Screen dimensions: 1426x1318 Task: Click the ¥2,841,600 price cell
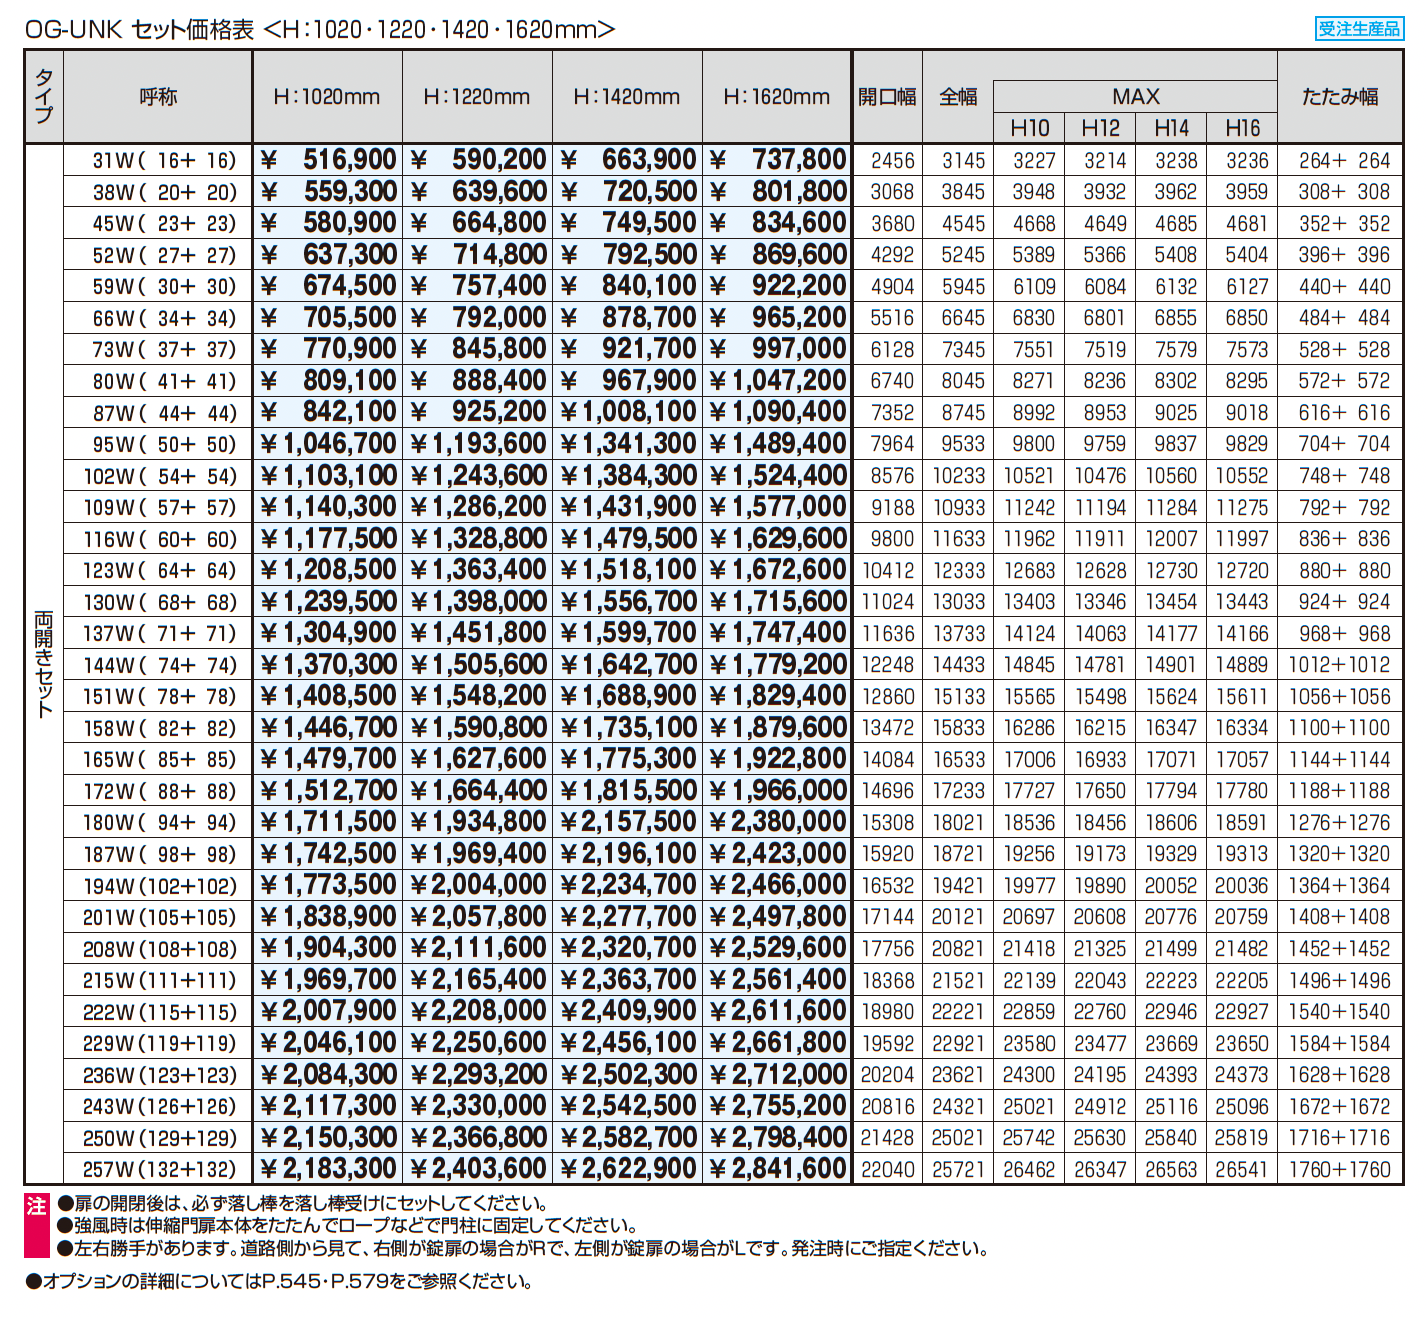point(778,1169)
